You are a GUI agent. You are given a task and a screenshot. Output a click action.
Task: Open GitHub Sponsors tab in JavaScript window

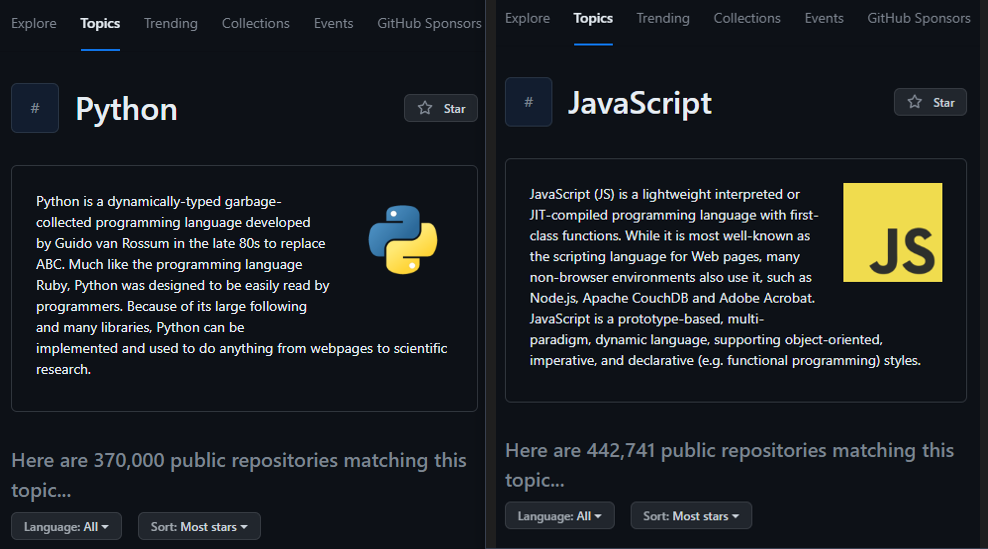(x=919, y=18)
